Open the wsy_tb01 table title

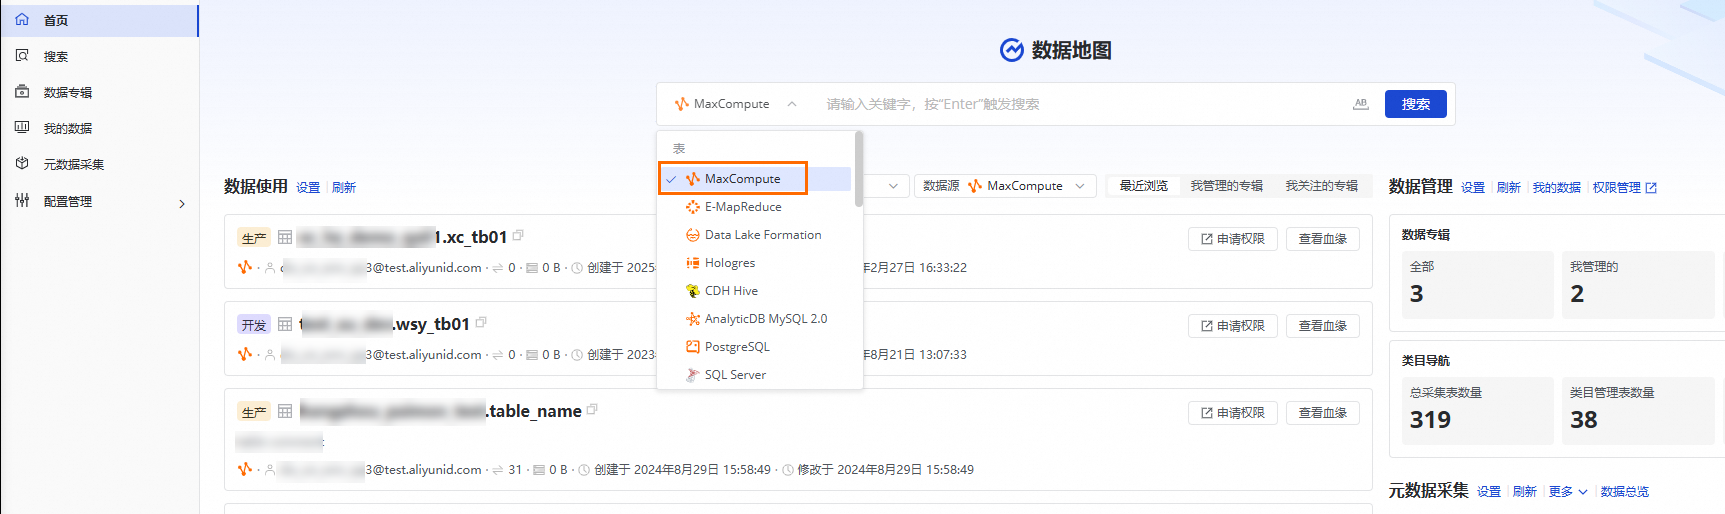pos(384,324)
